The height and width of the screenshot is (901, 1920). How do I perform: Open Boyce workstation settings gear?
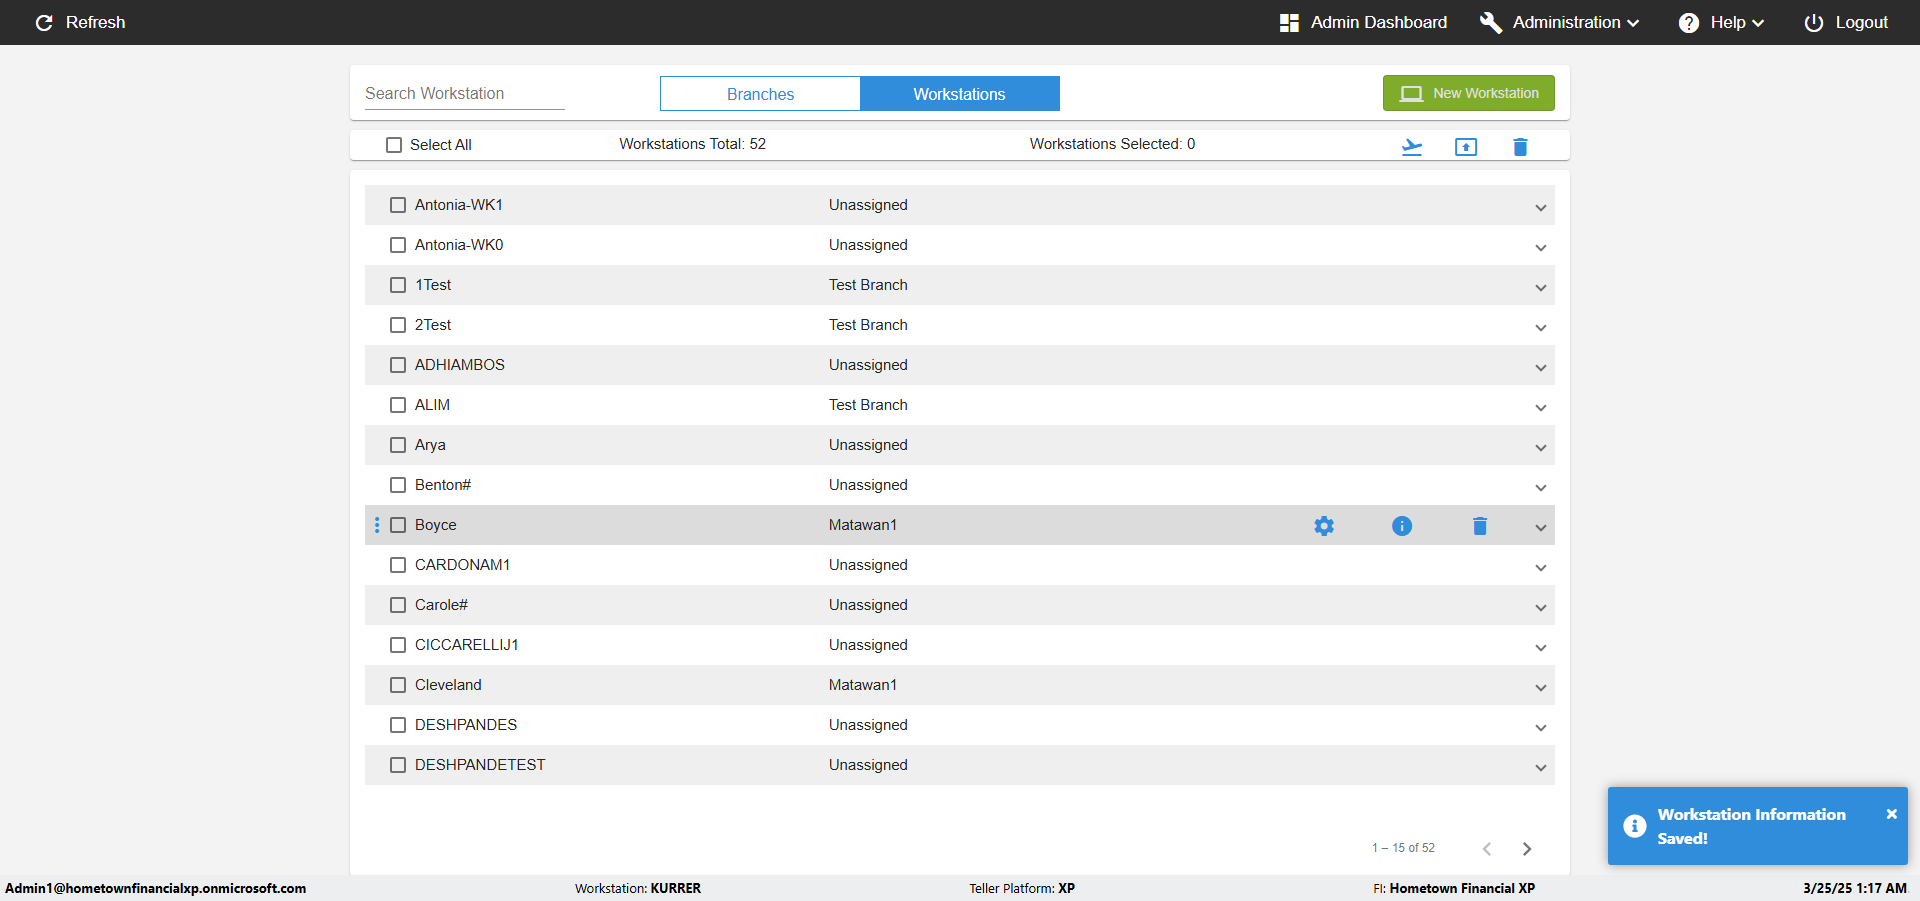click(x=1324, y=525)
